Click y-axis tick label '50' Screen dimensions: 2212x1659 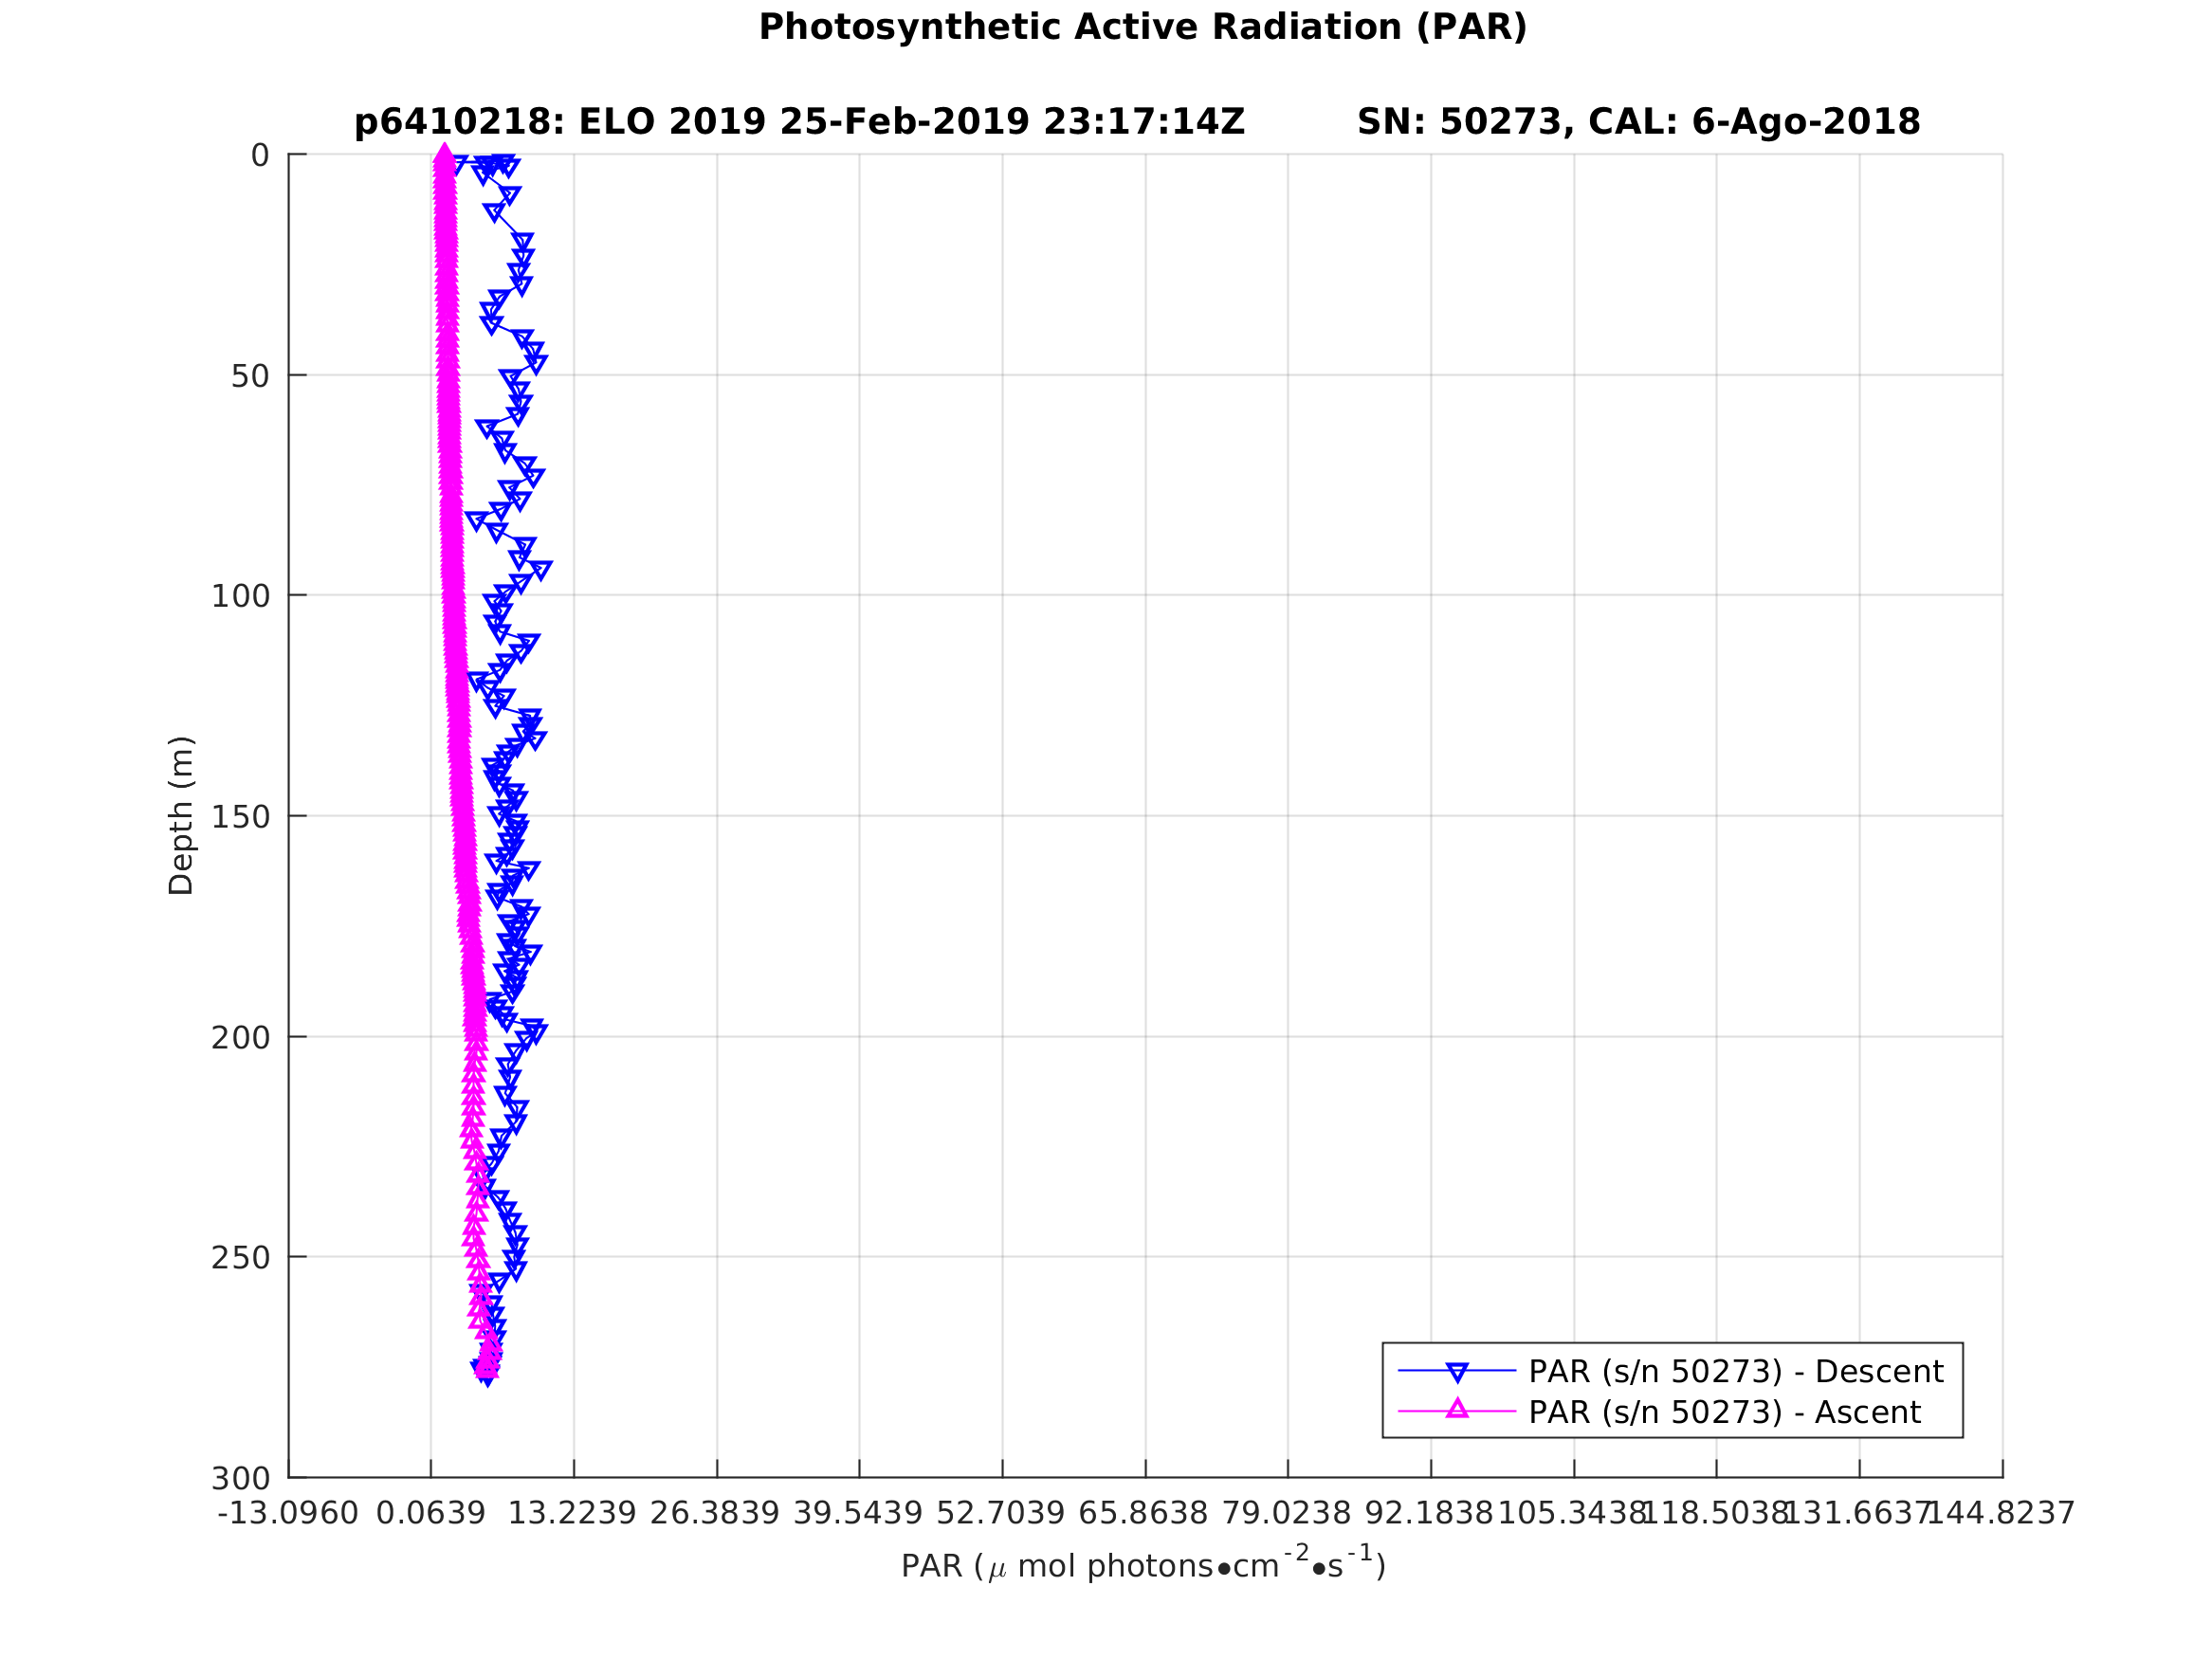[250, 377]
